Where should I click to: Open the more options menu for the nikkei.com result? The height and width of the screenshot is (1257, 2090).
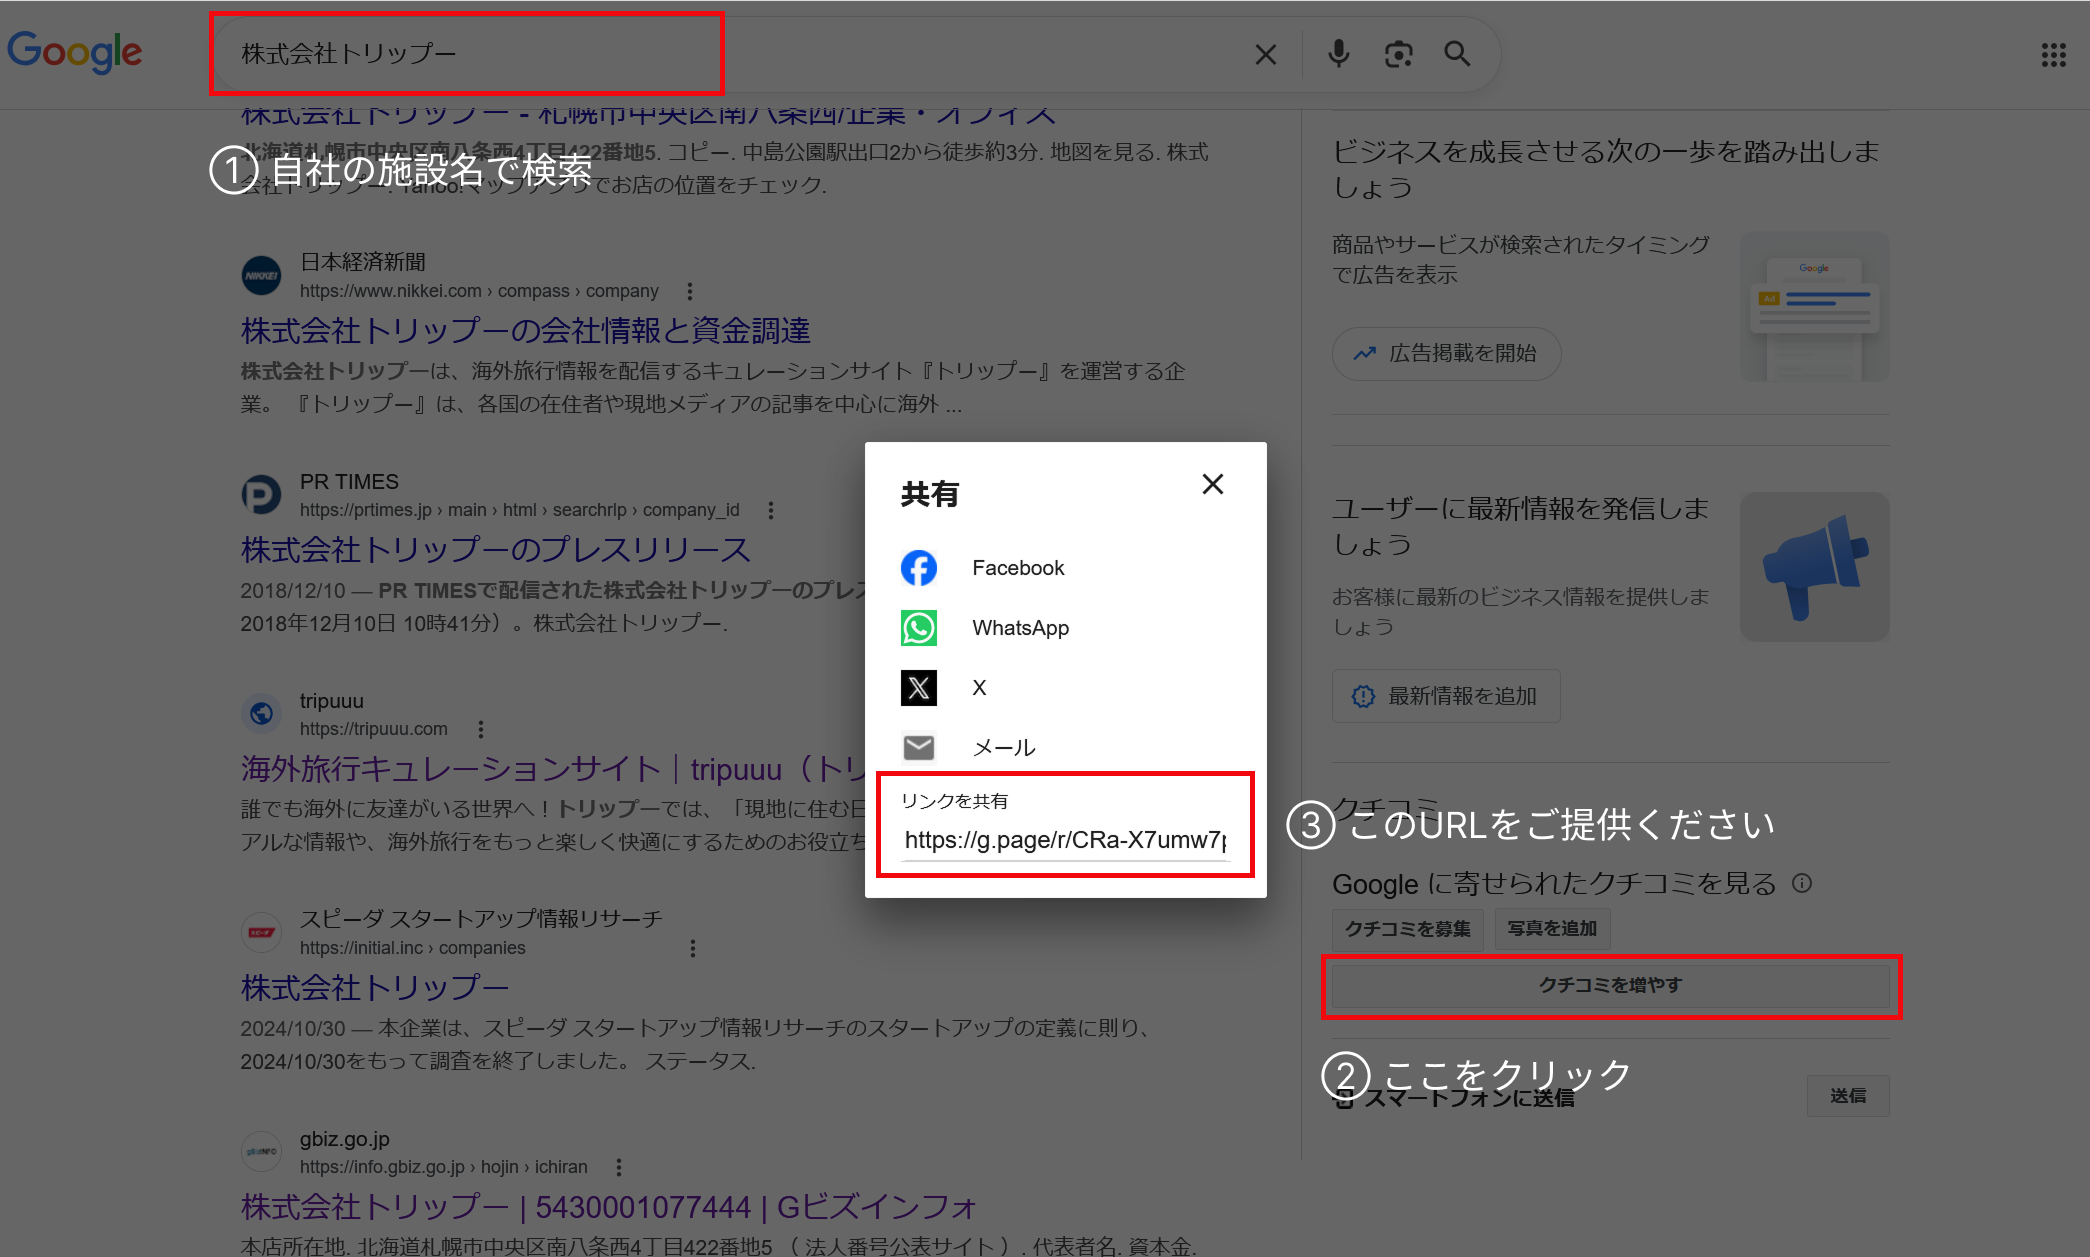point(689,291)
